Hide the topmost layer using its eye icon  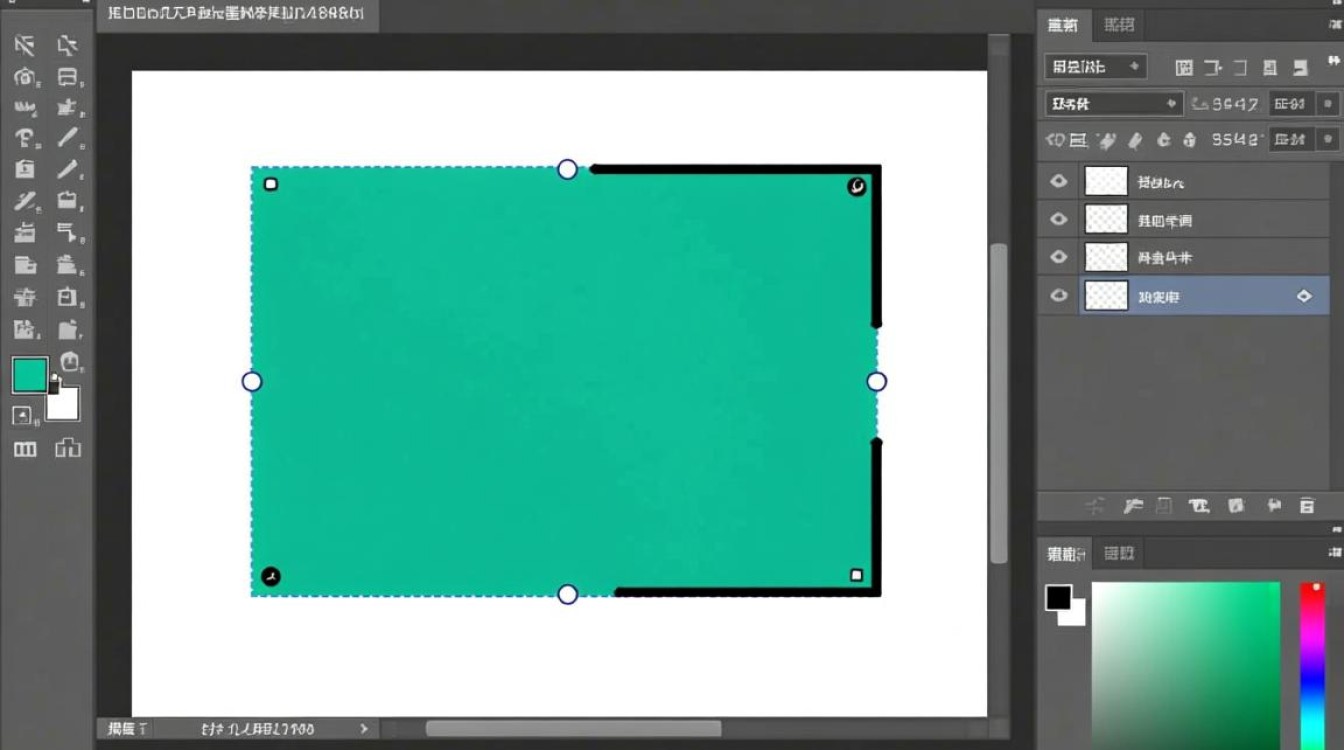pos(1058,182)
